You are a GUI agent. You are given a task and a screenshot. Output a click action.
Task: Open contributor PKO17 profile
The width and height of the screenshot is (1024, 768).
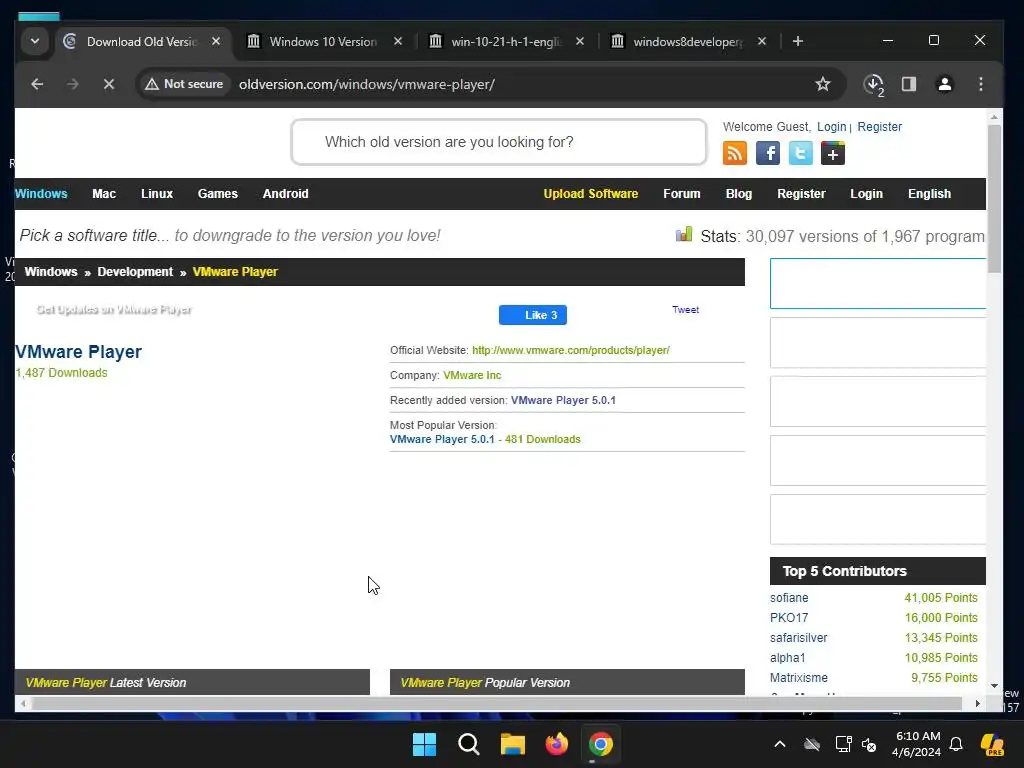[x=789, y=618]
